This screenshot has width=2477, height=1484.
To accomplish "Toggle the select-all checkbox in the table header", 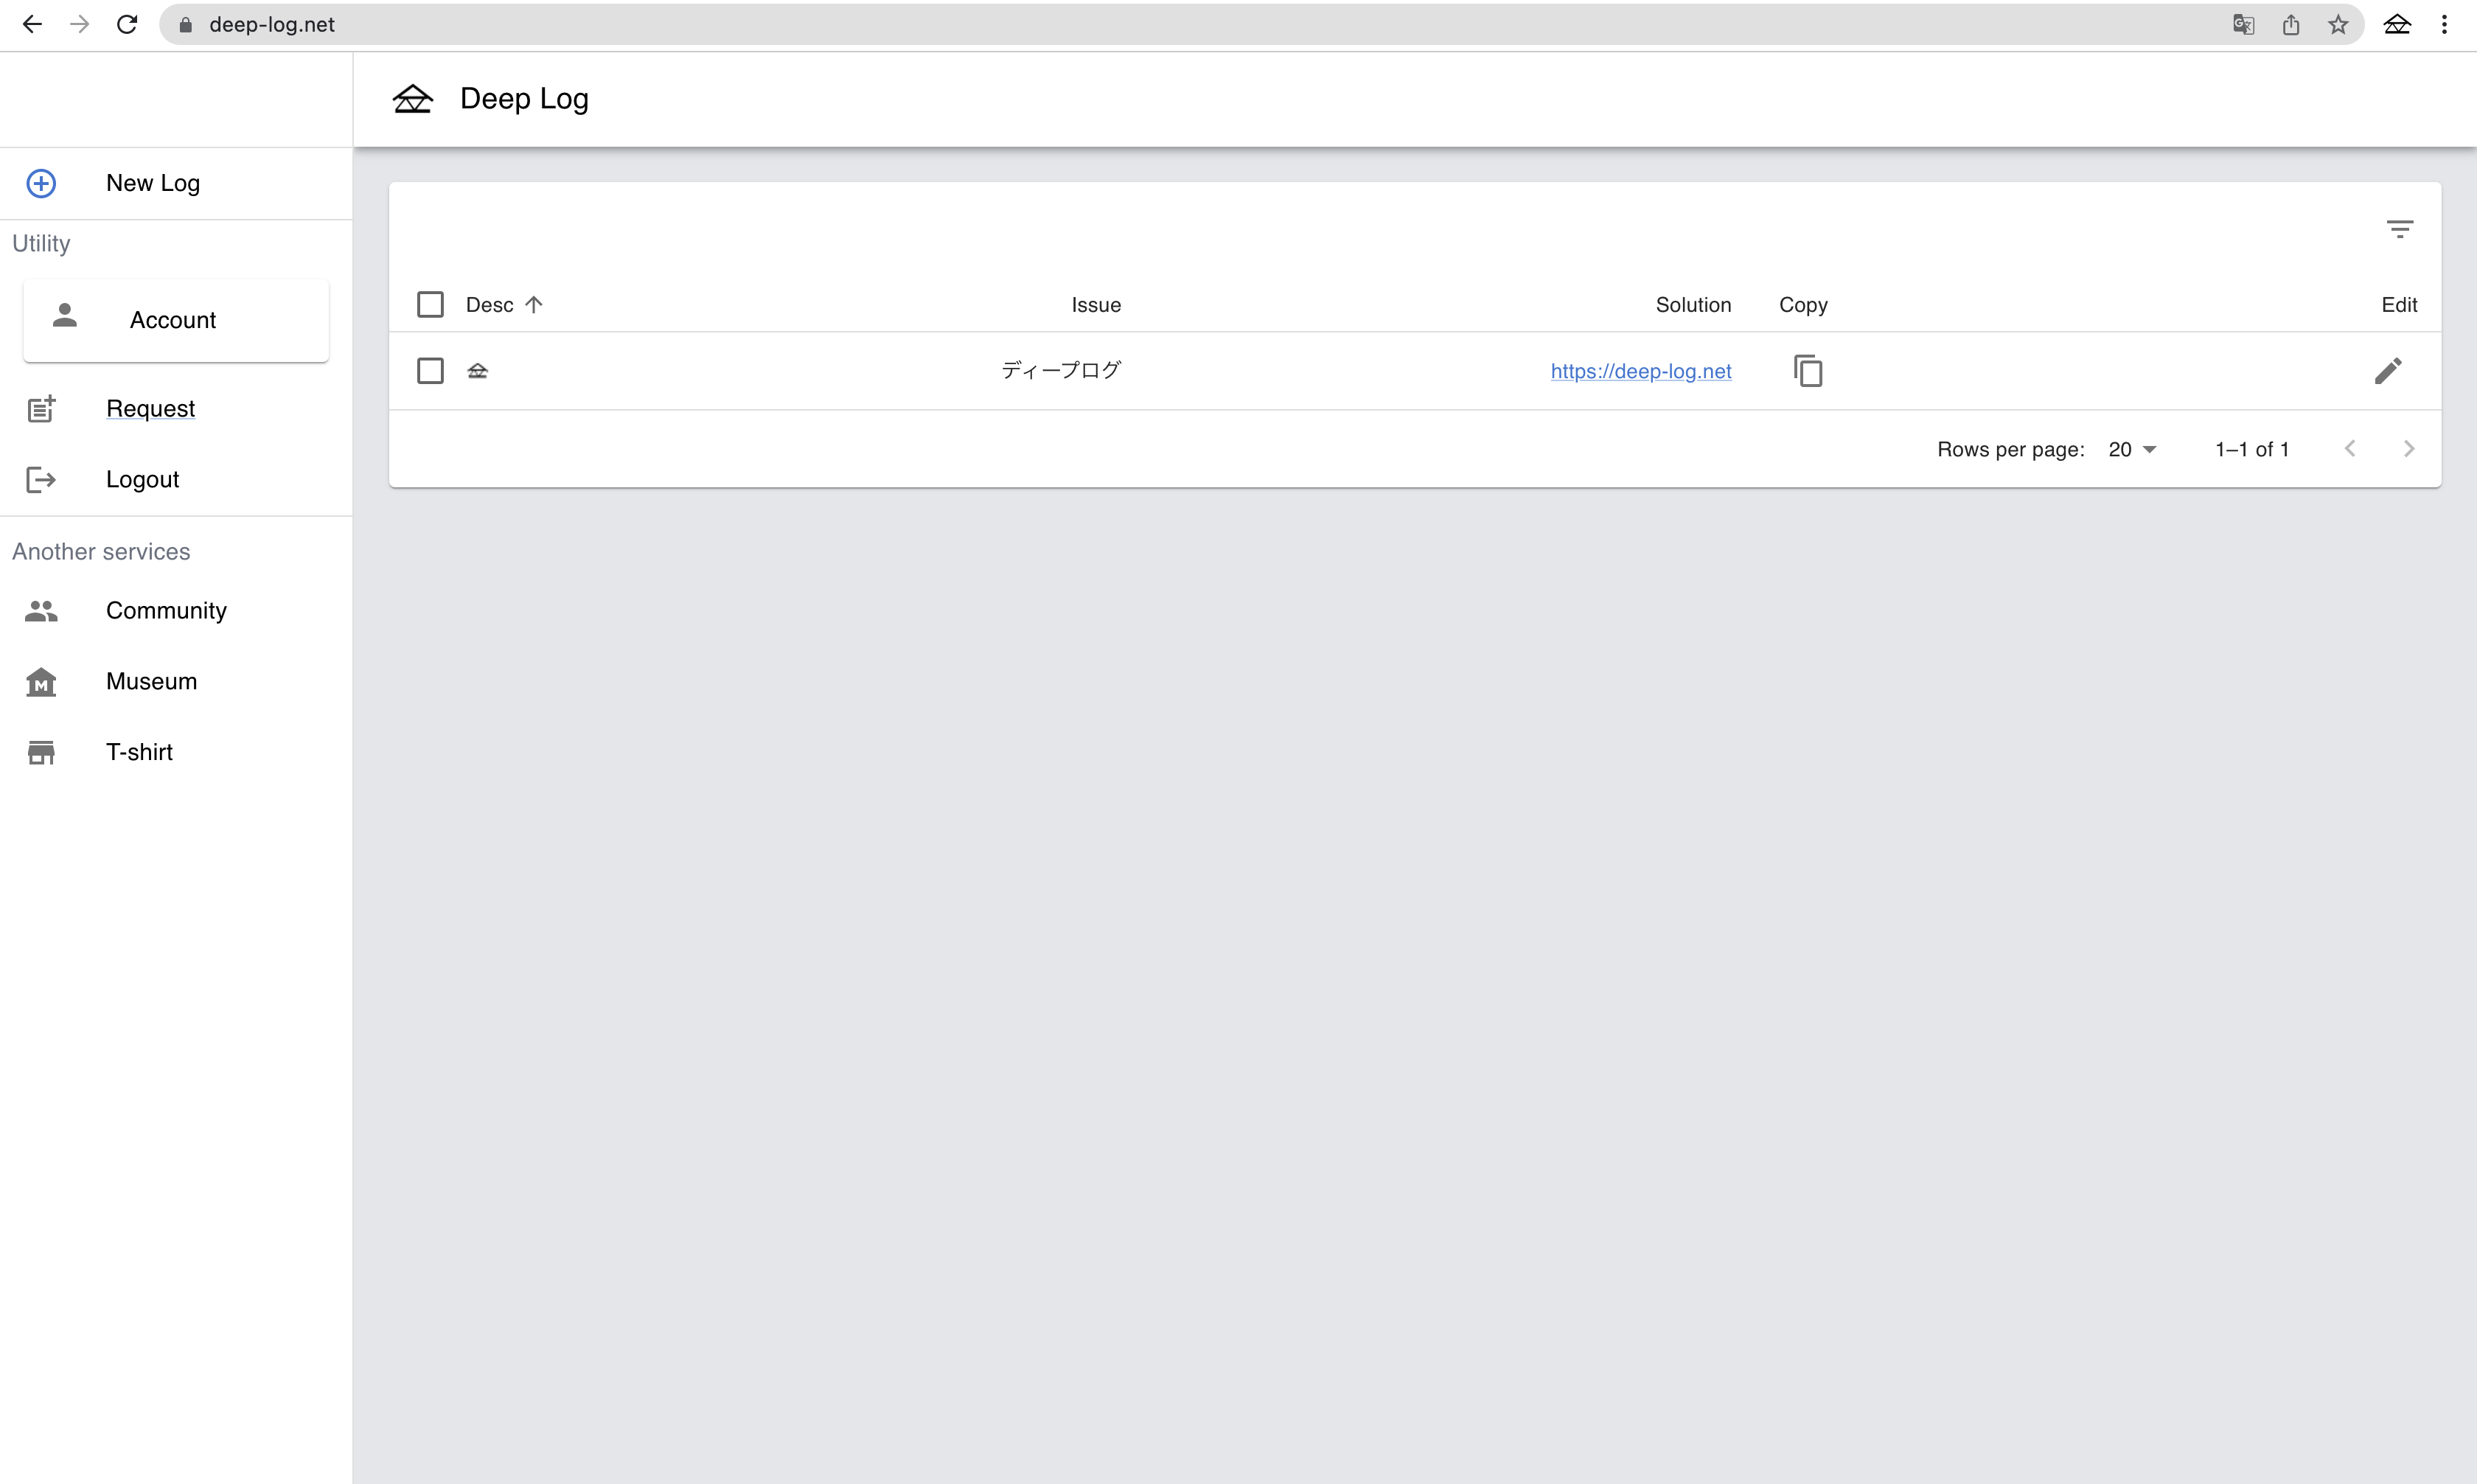I will [430, 304].
